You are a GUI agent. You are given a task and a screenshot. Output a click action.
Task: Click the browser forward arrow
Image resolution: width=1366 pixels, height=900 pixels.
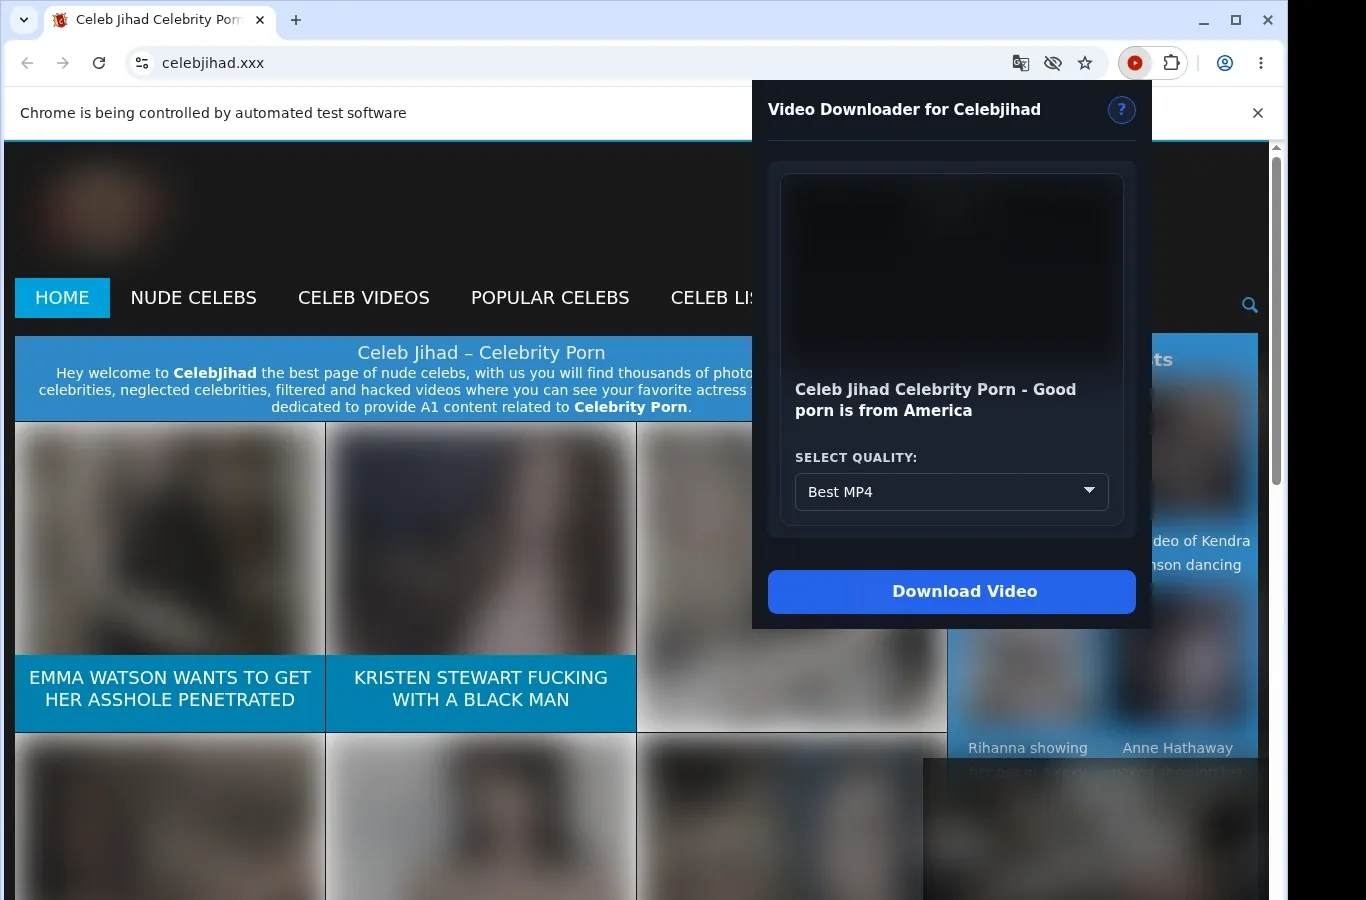point(63,63)
